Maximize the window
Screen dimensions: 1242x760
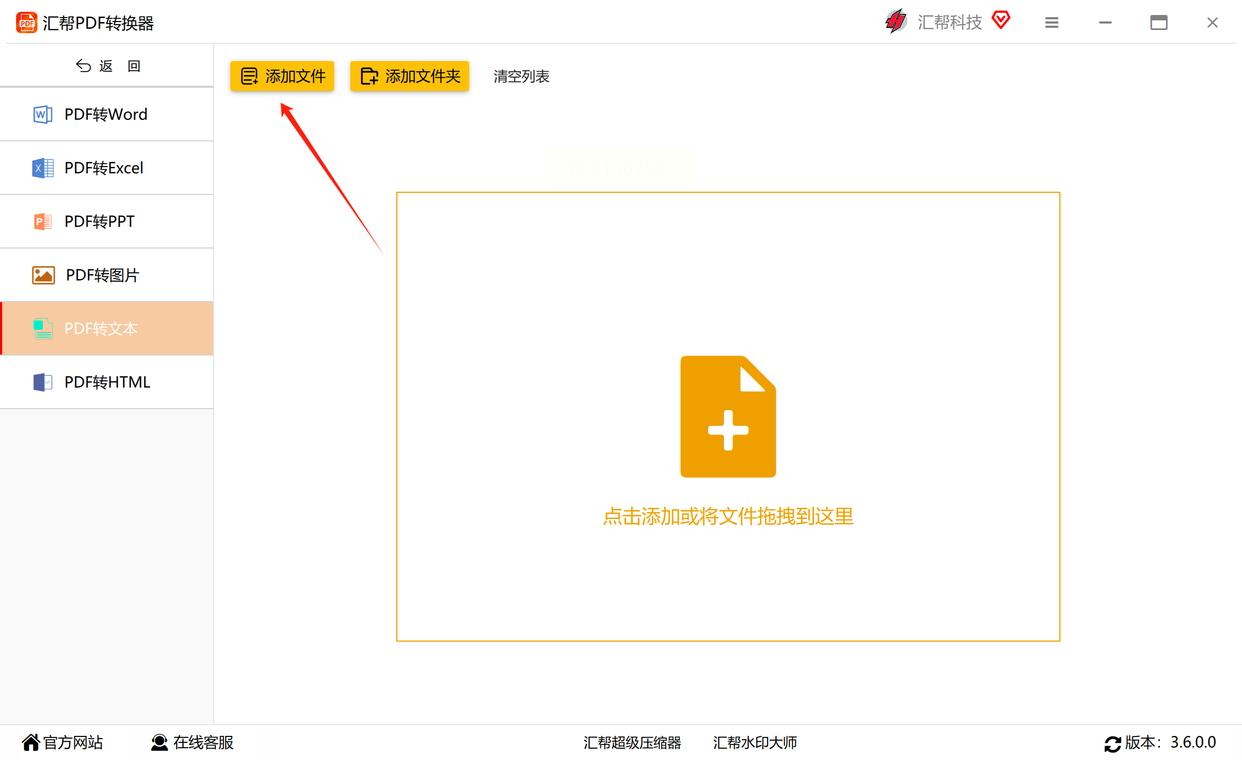coord(1159,22)
